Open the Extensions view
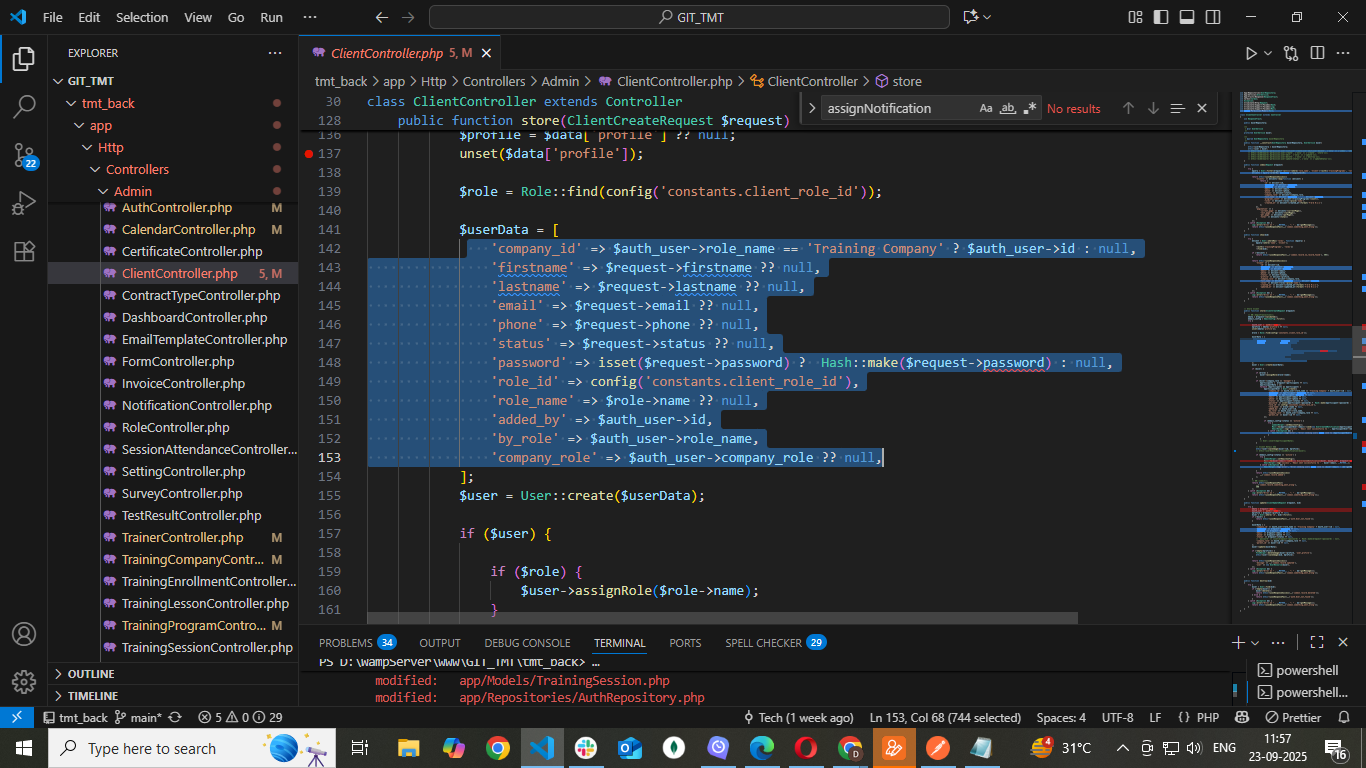The image size is (1366, 768). click(x=24, y=252)
